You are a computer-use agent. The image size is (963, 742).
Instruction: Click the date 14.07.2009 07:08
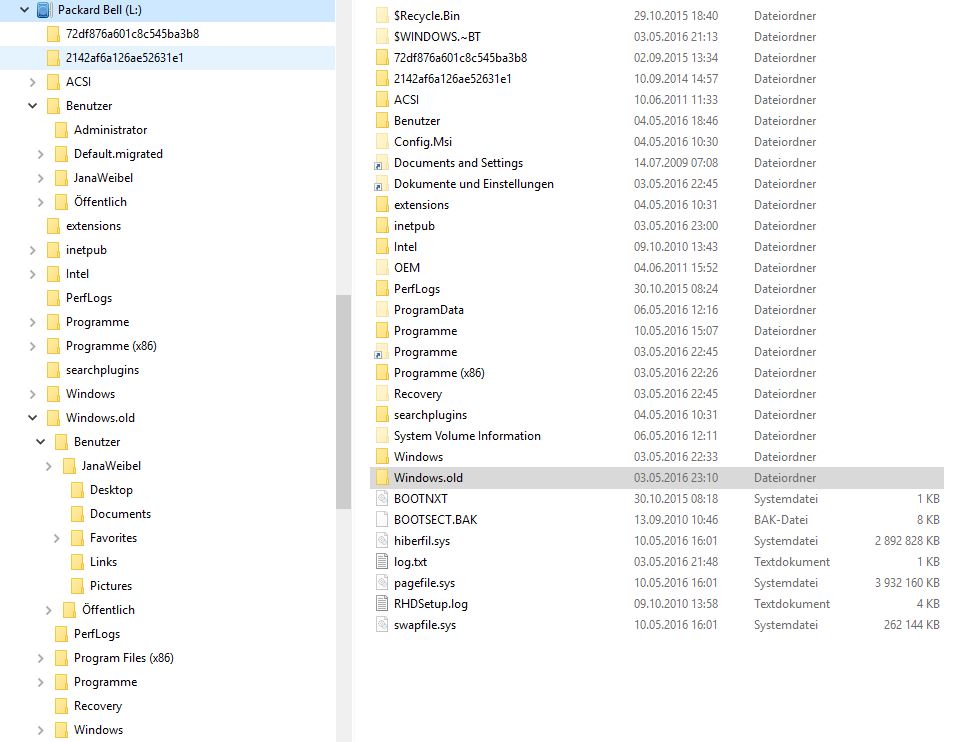tap(676, 163)
